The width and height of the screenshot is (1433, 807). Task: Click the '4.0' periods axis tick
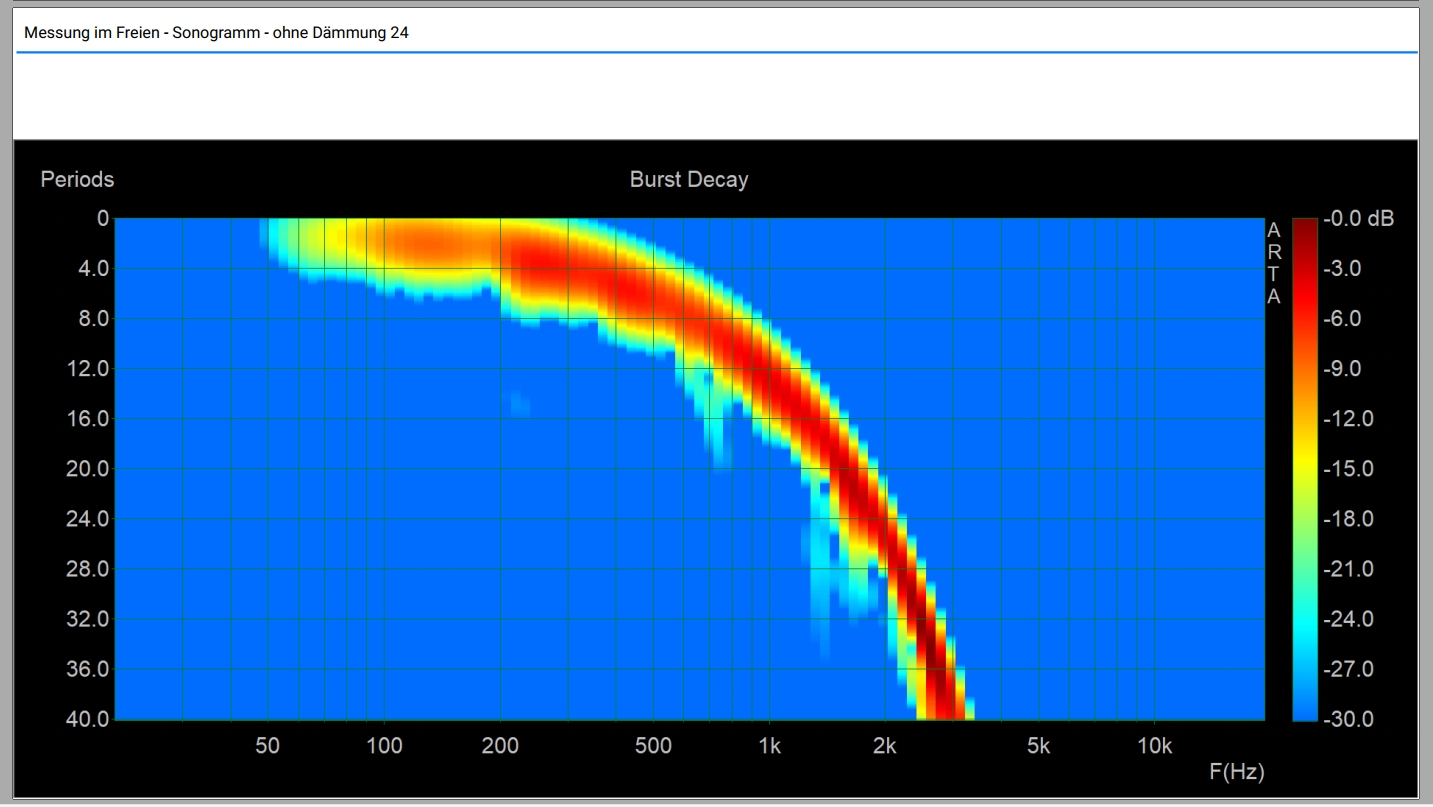[x=93, y=269]
